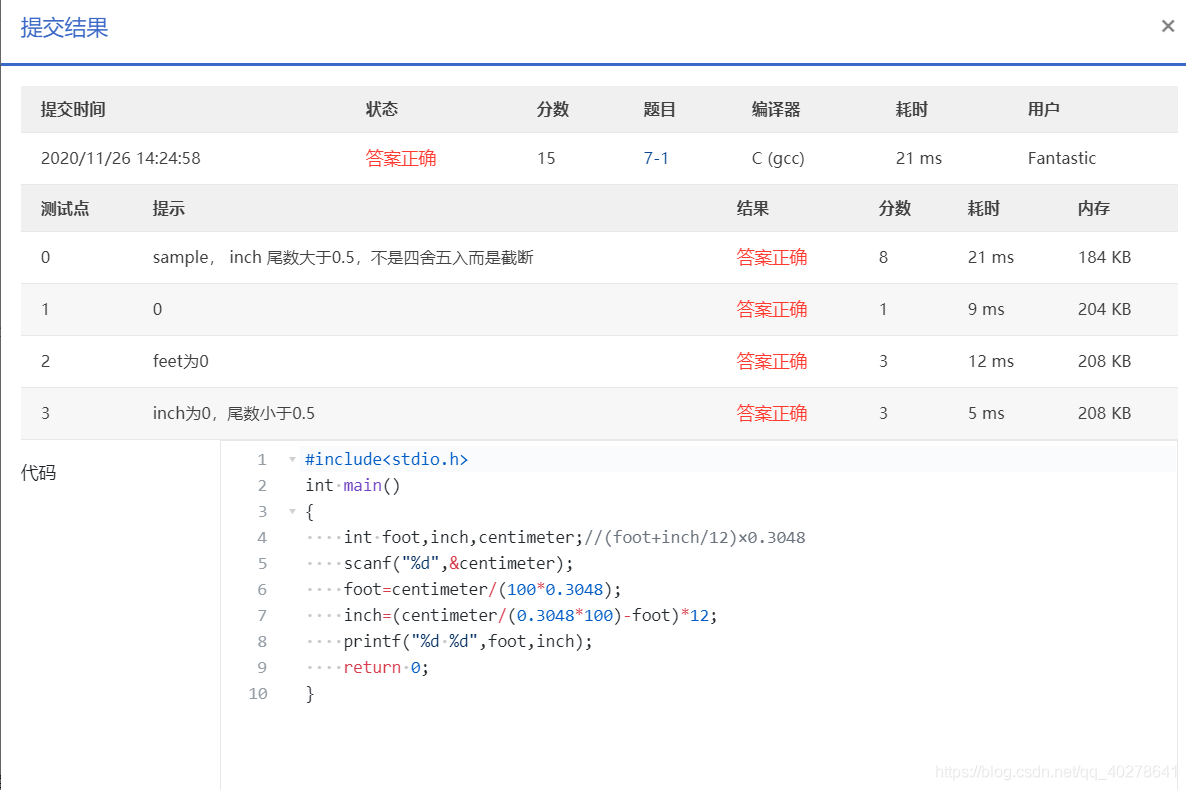
Task: Click the red 答案正确 status in top row
Action: [x=401, y=157]
